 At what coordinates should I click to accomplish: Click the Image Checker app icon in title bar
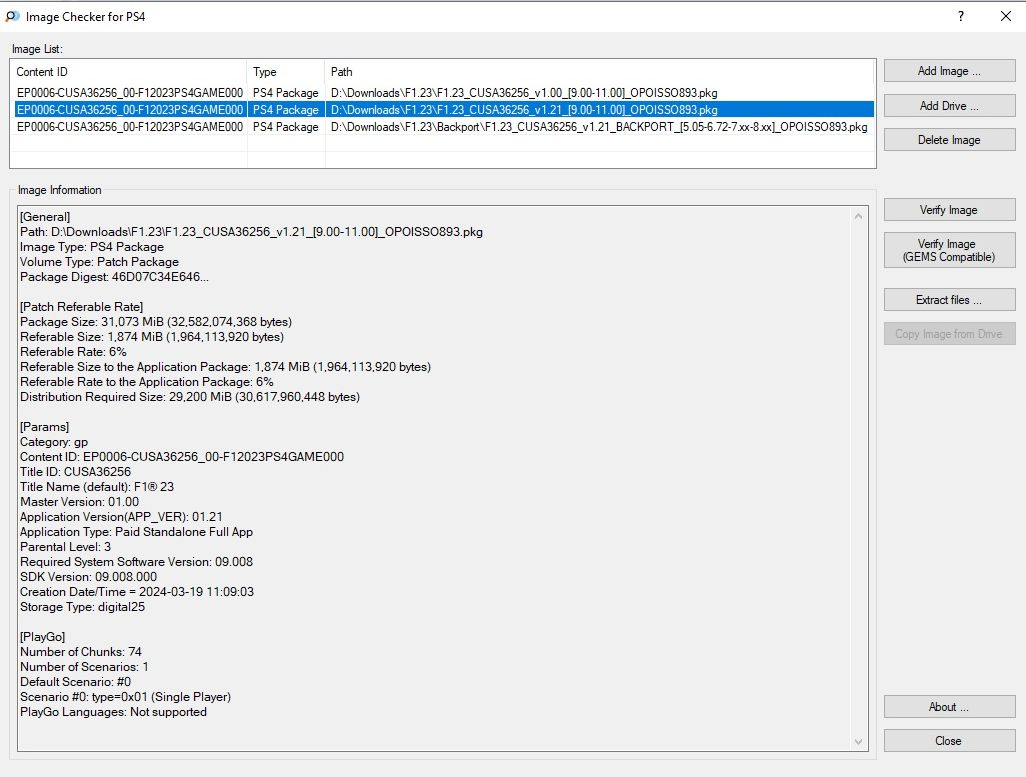pyautogui.click(x=12, y=16)
